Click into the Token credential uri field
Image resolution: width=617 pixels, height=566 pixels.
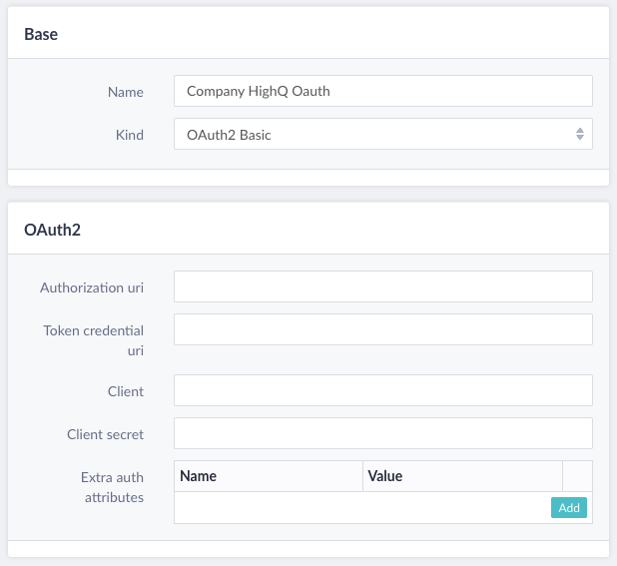[x=382, y=330]
